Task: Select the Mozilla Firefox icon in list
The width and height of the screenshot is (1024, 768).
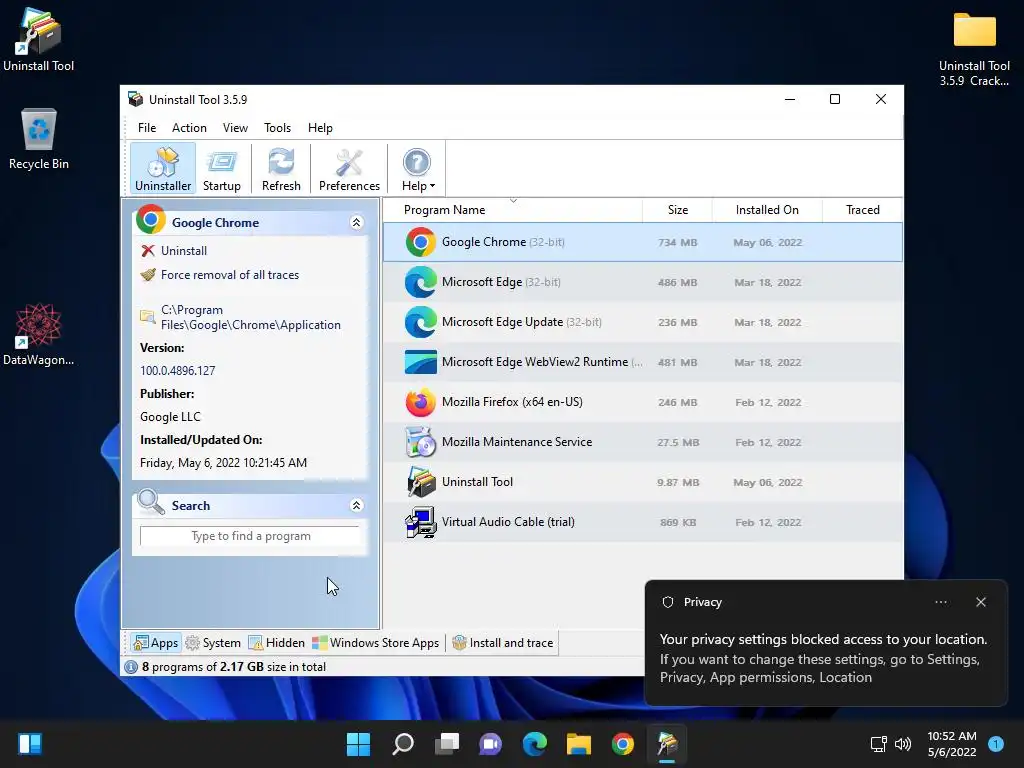Action: (421, 402)
